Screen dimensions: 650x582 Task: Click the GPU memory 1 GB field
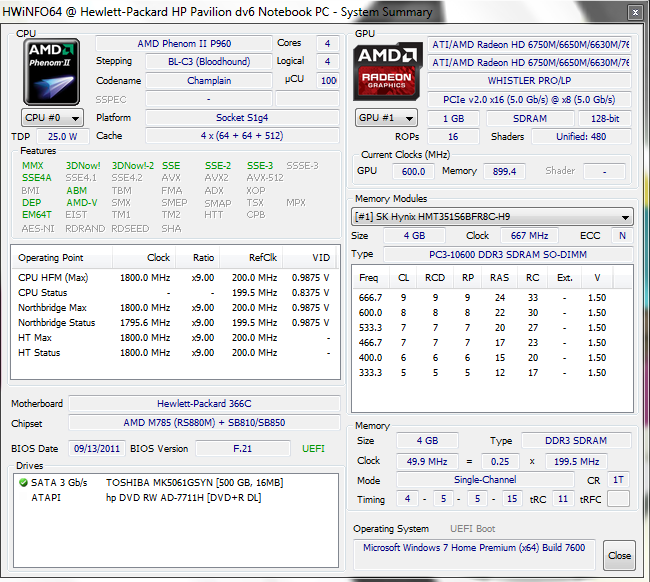(453, 119)
